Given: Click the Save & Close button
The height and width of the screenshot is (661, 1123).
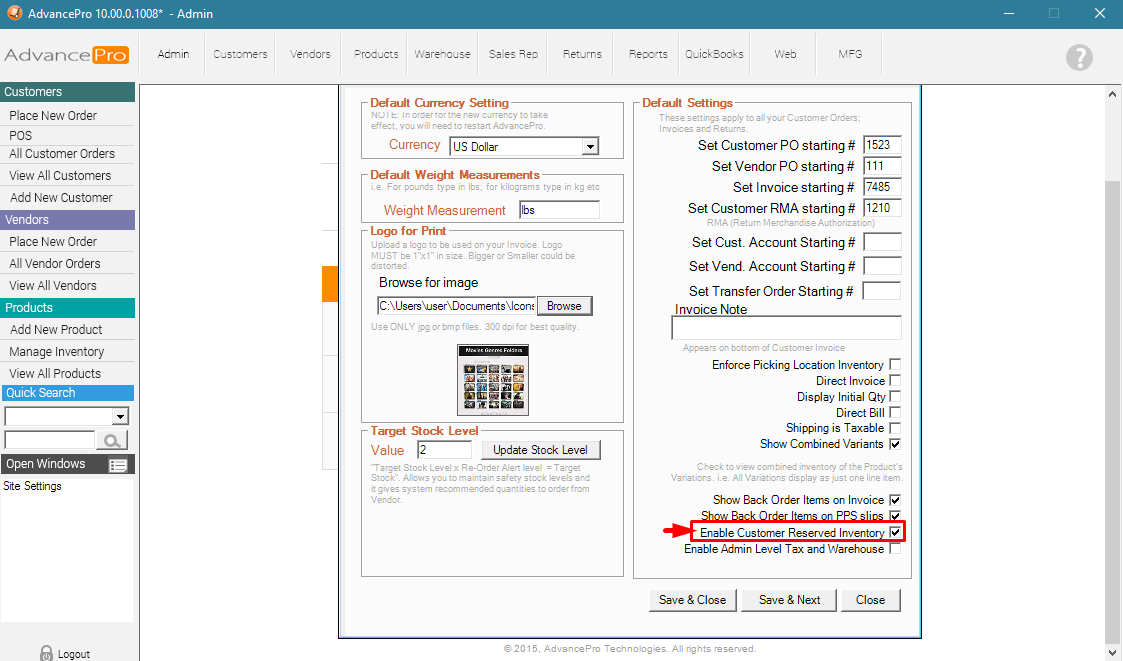Looking at the screenshot, I should click(x=692, y=600).
